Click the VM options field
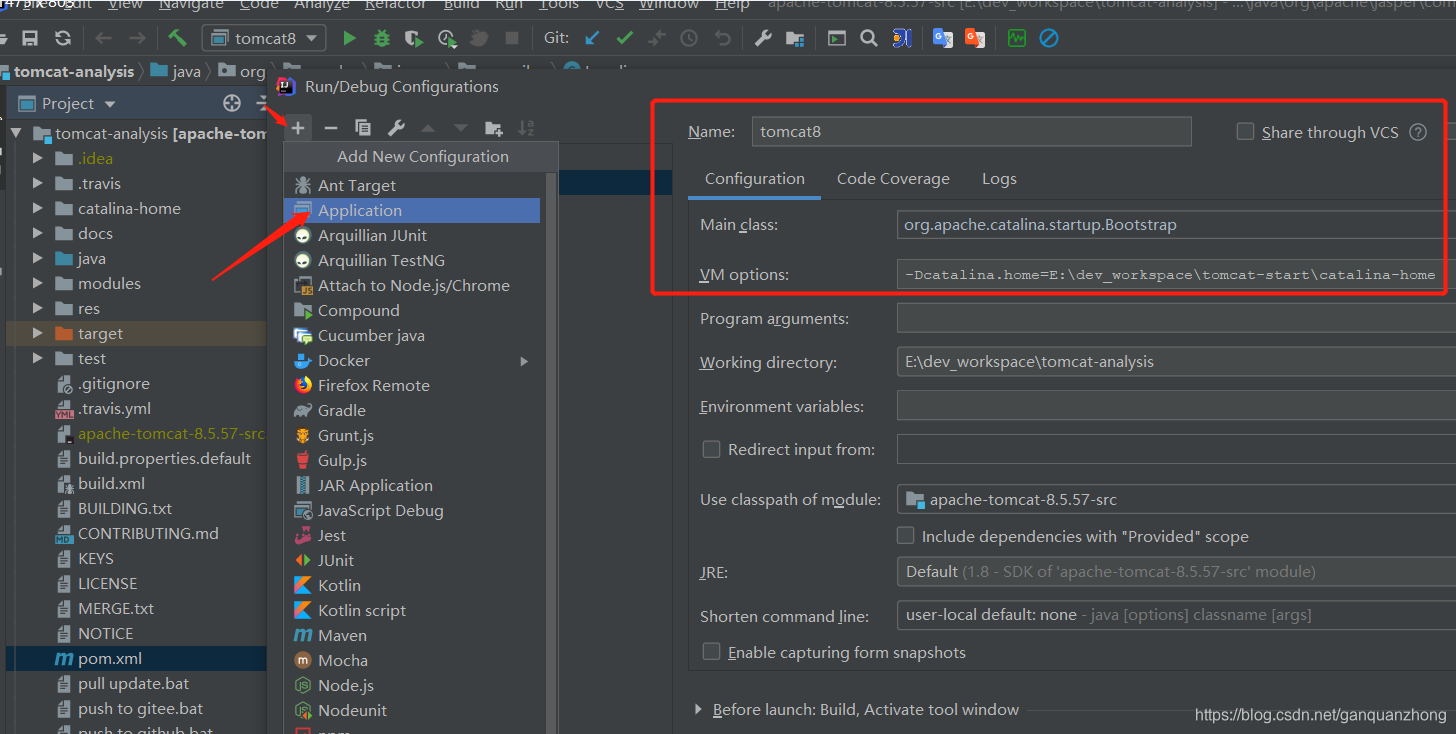The width and height of the screenshot is (1456, 734). pos(1176,274)
